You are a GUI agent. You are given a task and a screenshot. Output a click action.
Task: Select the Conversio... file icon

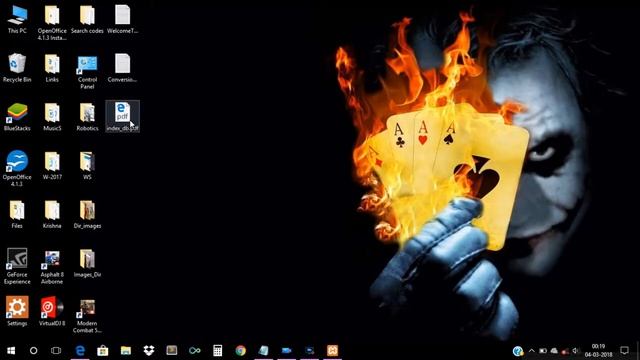pyautogui.click(x=122, y=68)
